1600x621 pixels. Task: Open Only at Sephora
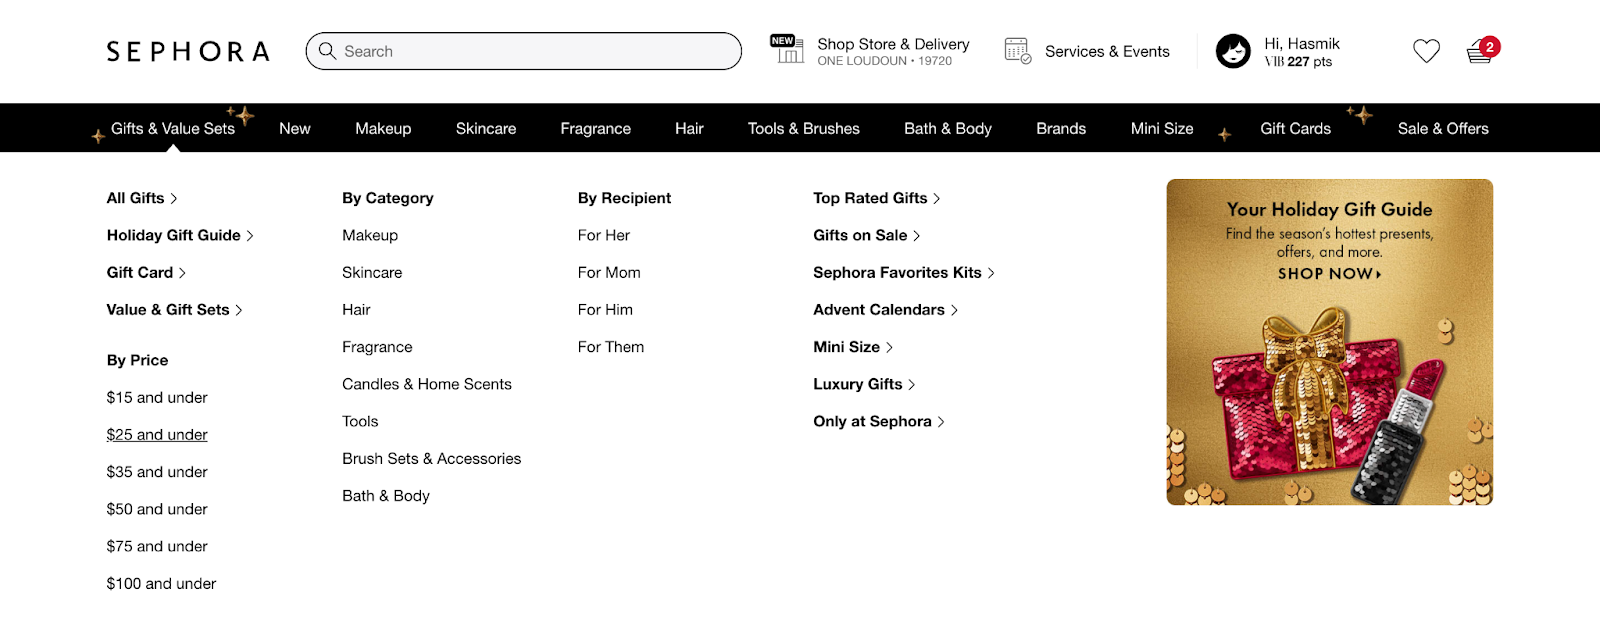879,421
